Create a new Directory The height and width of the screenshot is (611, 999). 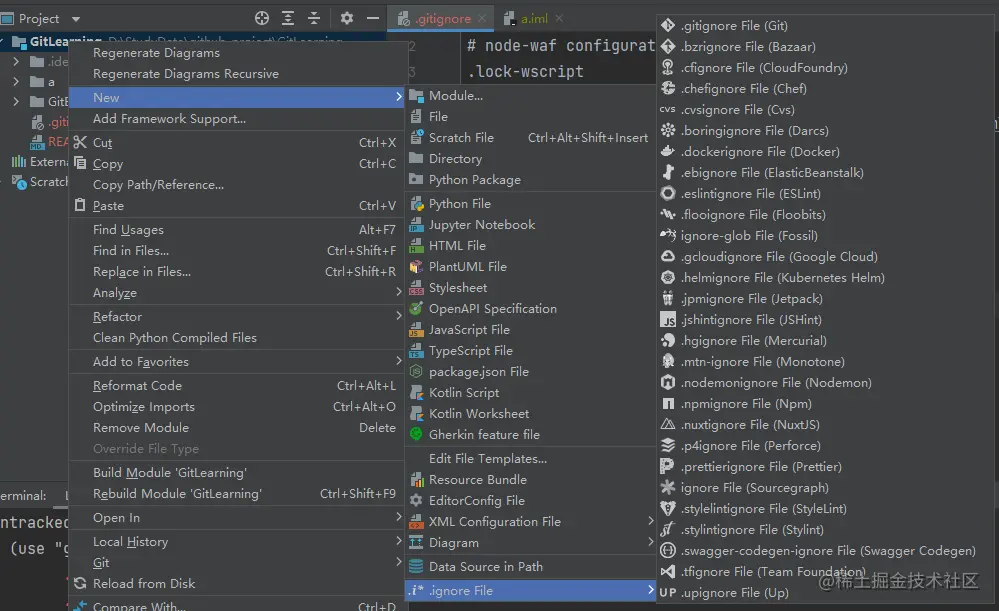[x=531, y=159]
